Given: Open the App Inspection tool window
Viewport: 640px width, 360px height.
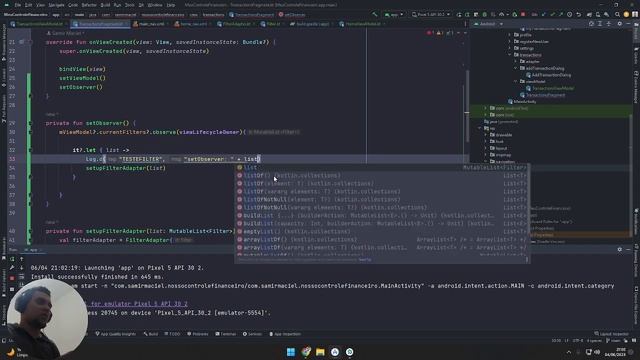Looking at the screenshot, I should click(x=285, y=334).
